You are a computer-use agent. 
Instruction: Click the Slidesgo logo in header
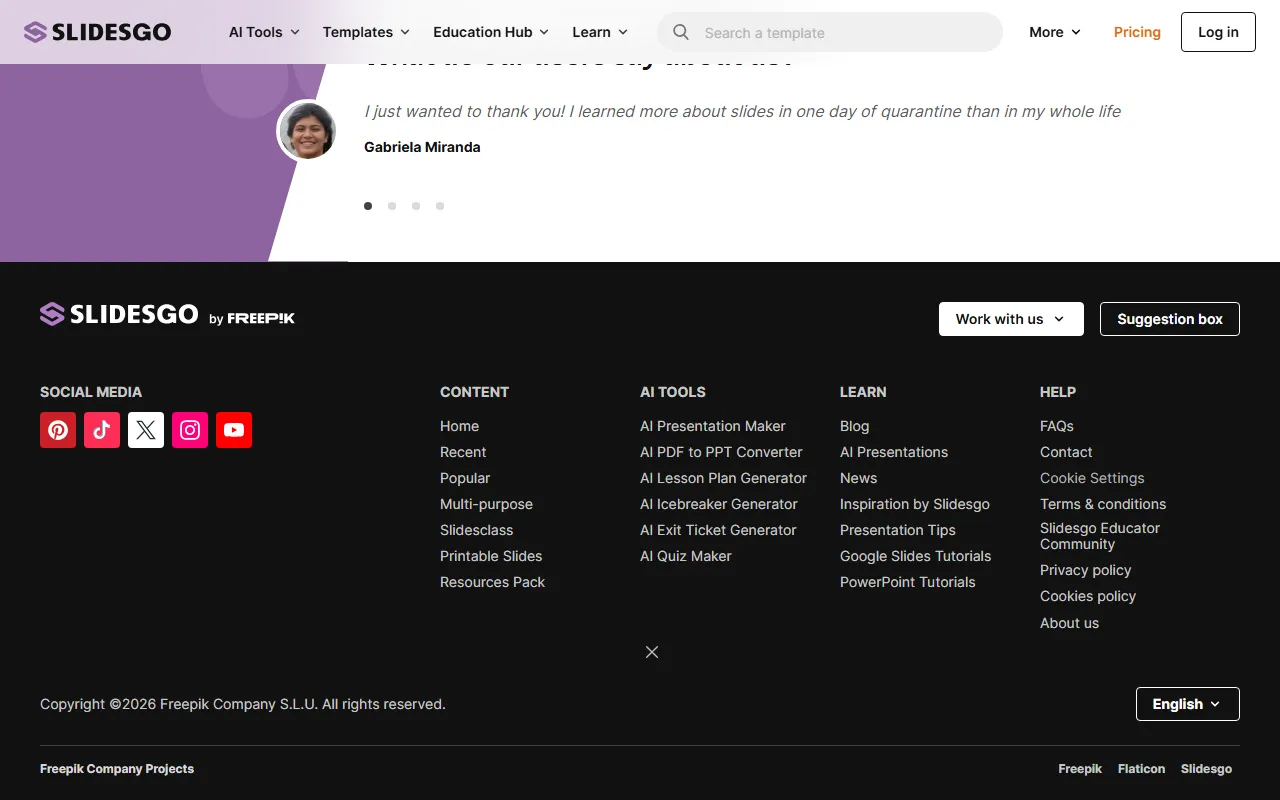tap(98, 32)
